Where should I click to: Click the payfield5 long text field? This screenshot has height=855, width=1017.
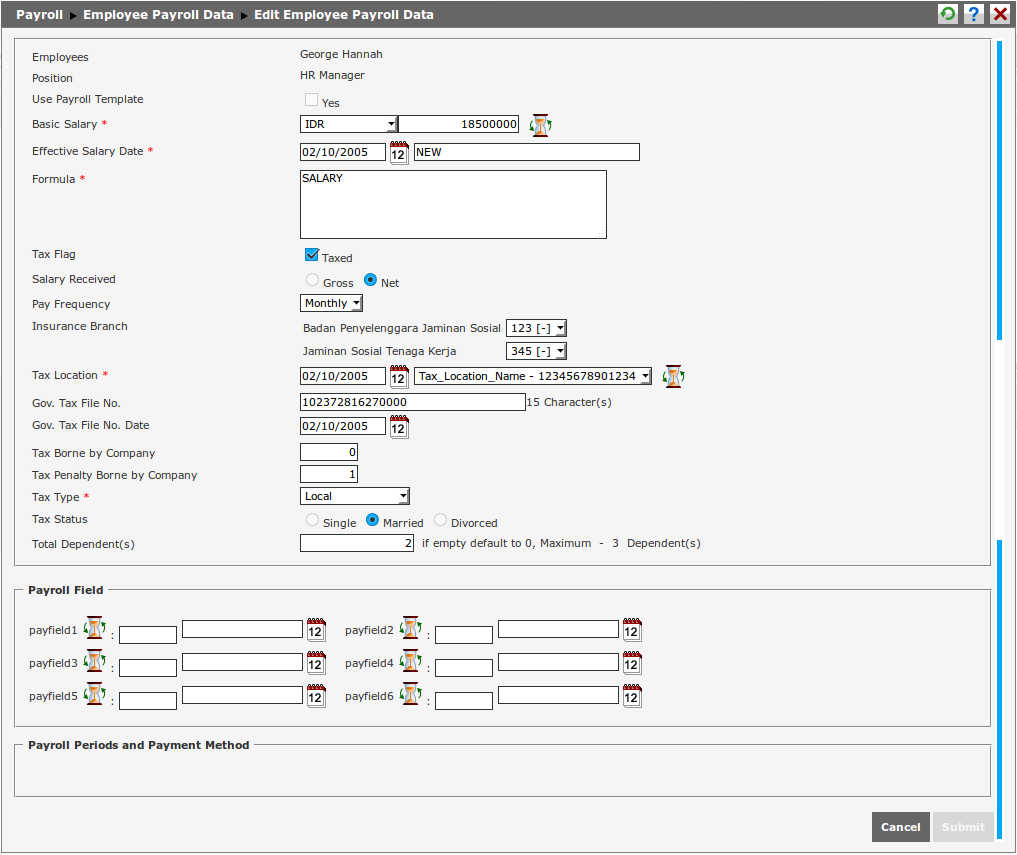point(243,695)
